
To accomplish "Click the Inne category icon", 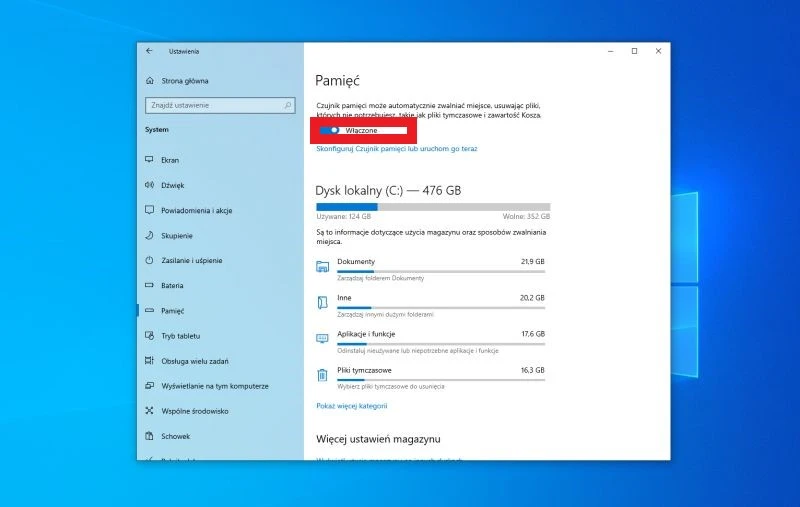I will (322, 302).
